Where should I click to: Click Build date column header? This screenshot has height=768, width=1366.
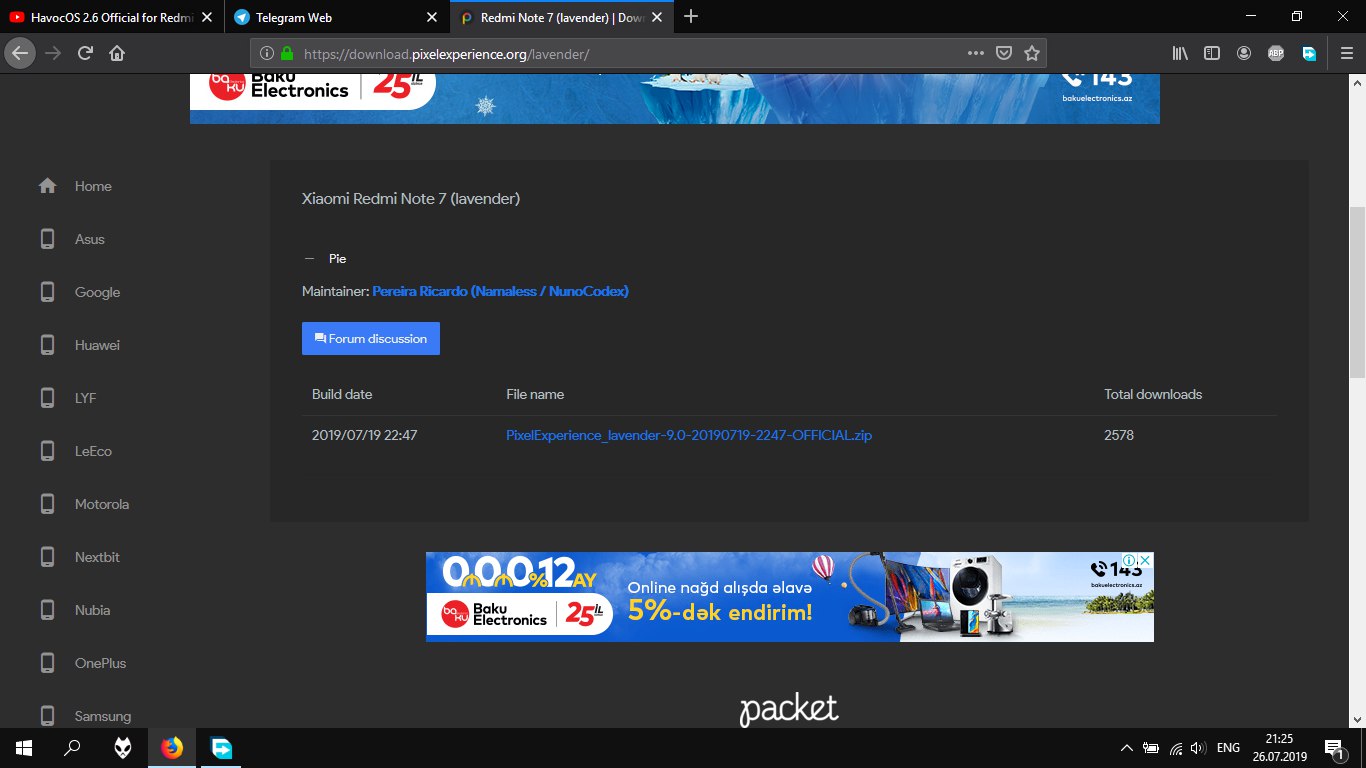tap(342, 394)
